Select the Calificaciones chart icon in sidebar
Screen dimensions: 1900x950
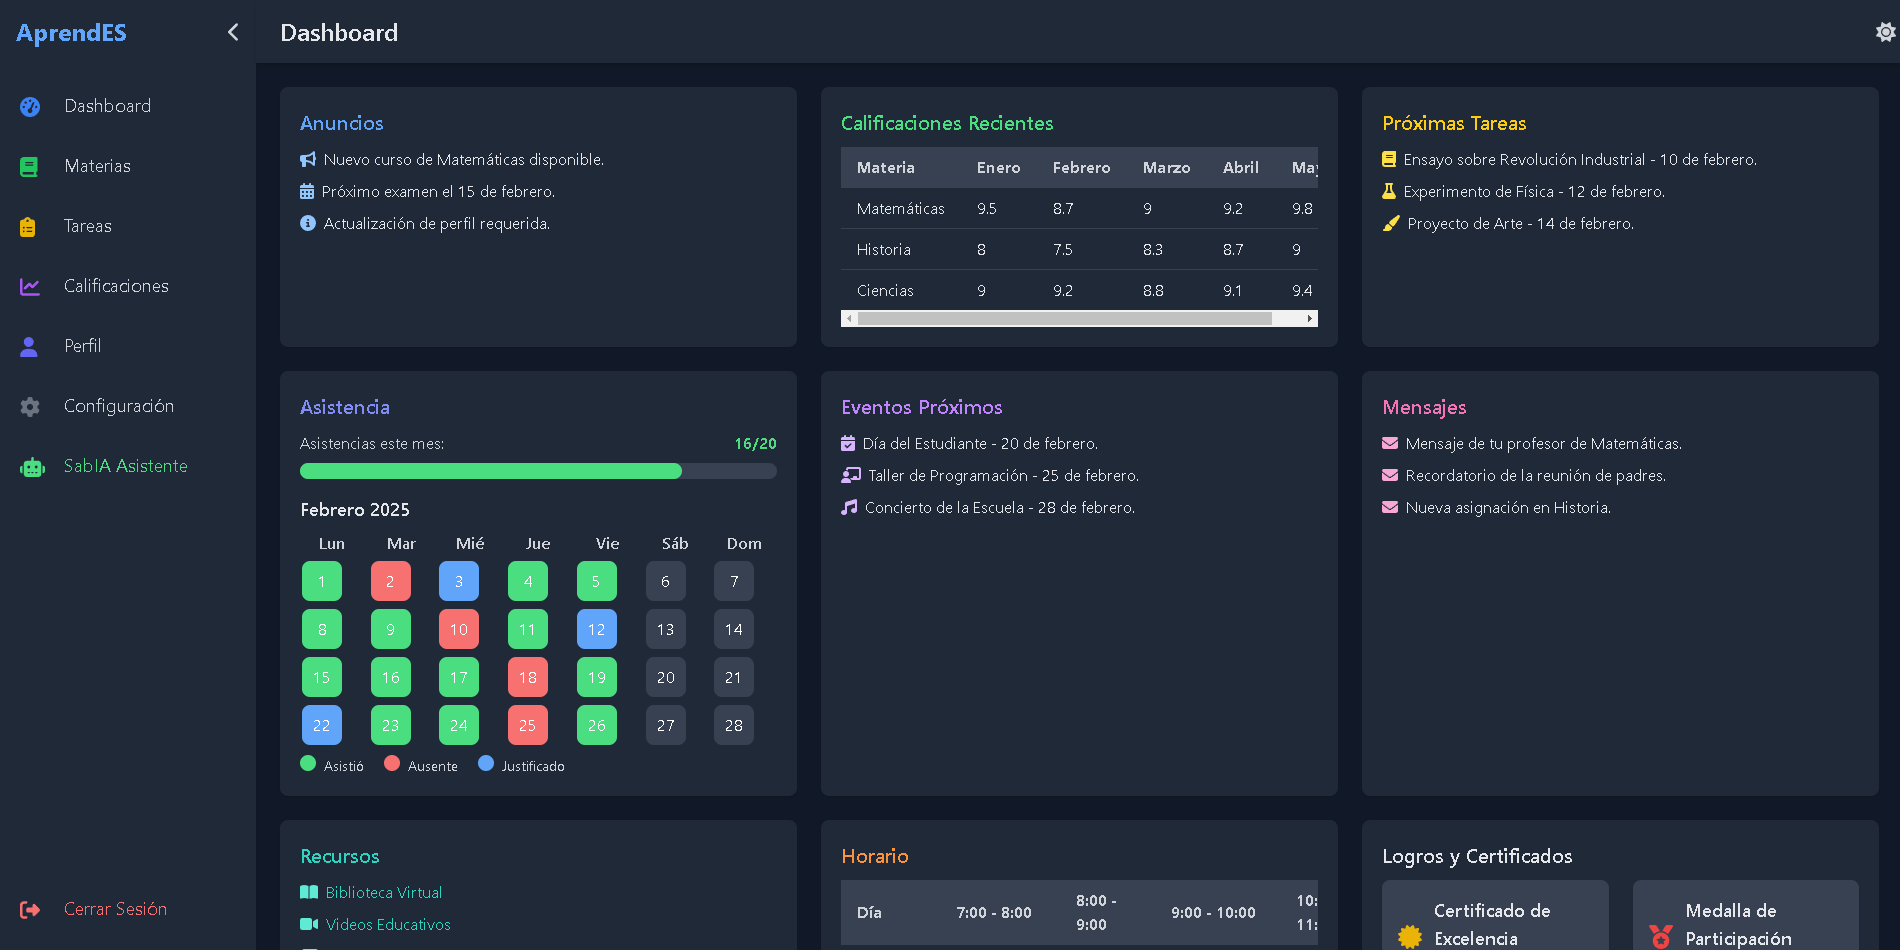pyautogui.click(x=29, y=286)
